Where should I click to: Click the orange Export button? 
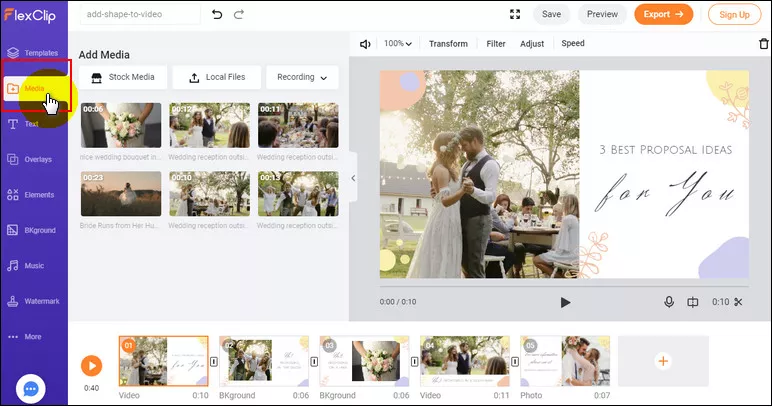[x=664, y=14]
